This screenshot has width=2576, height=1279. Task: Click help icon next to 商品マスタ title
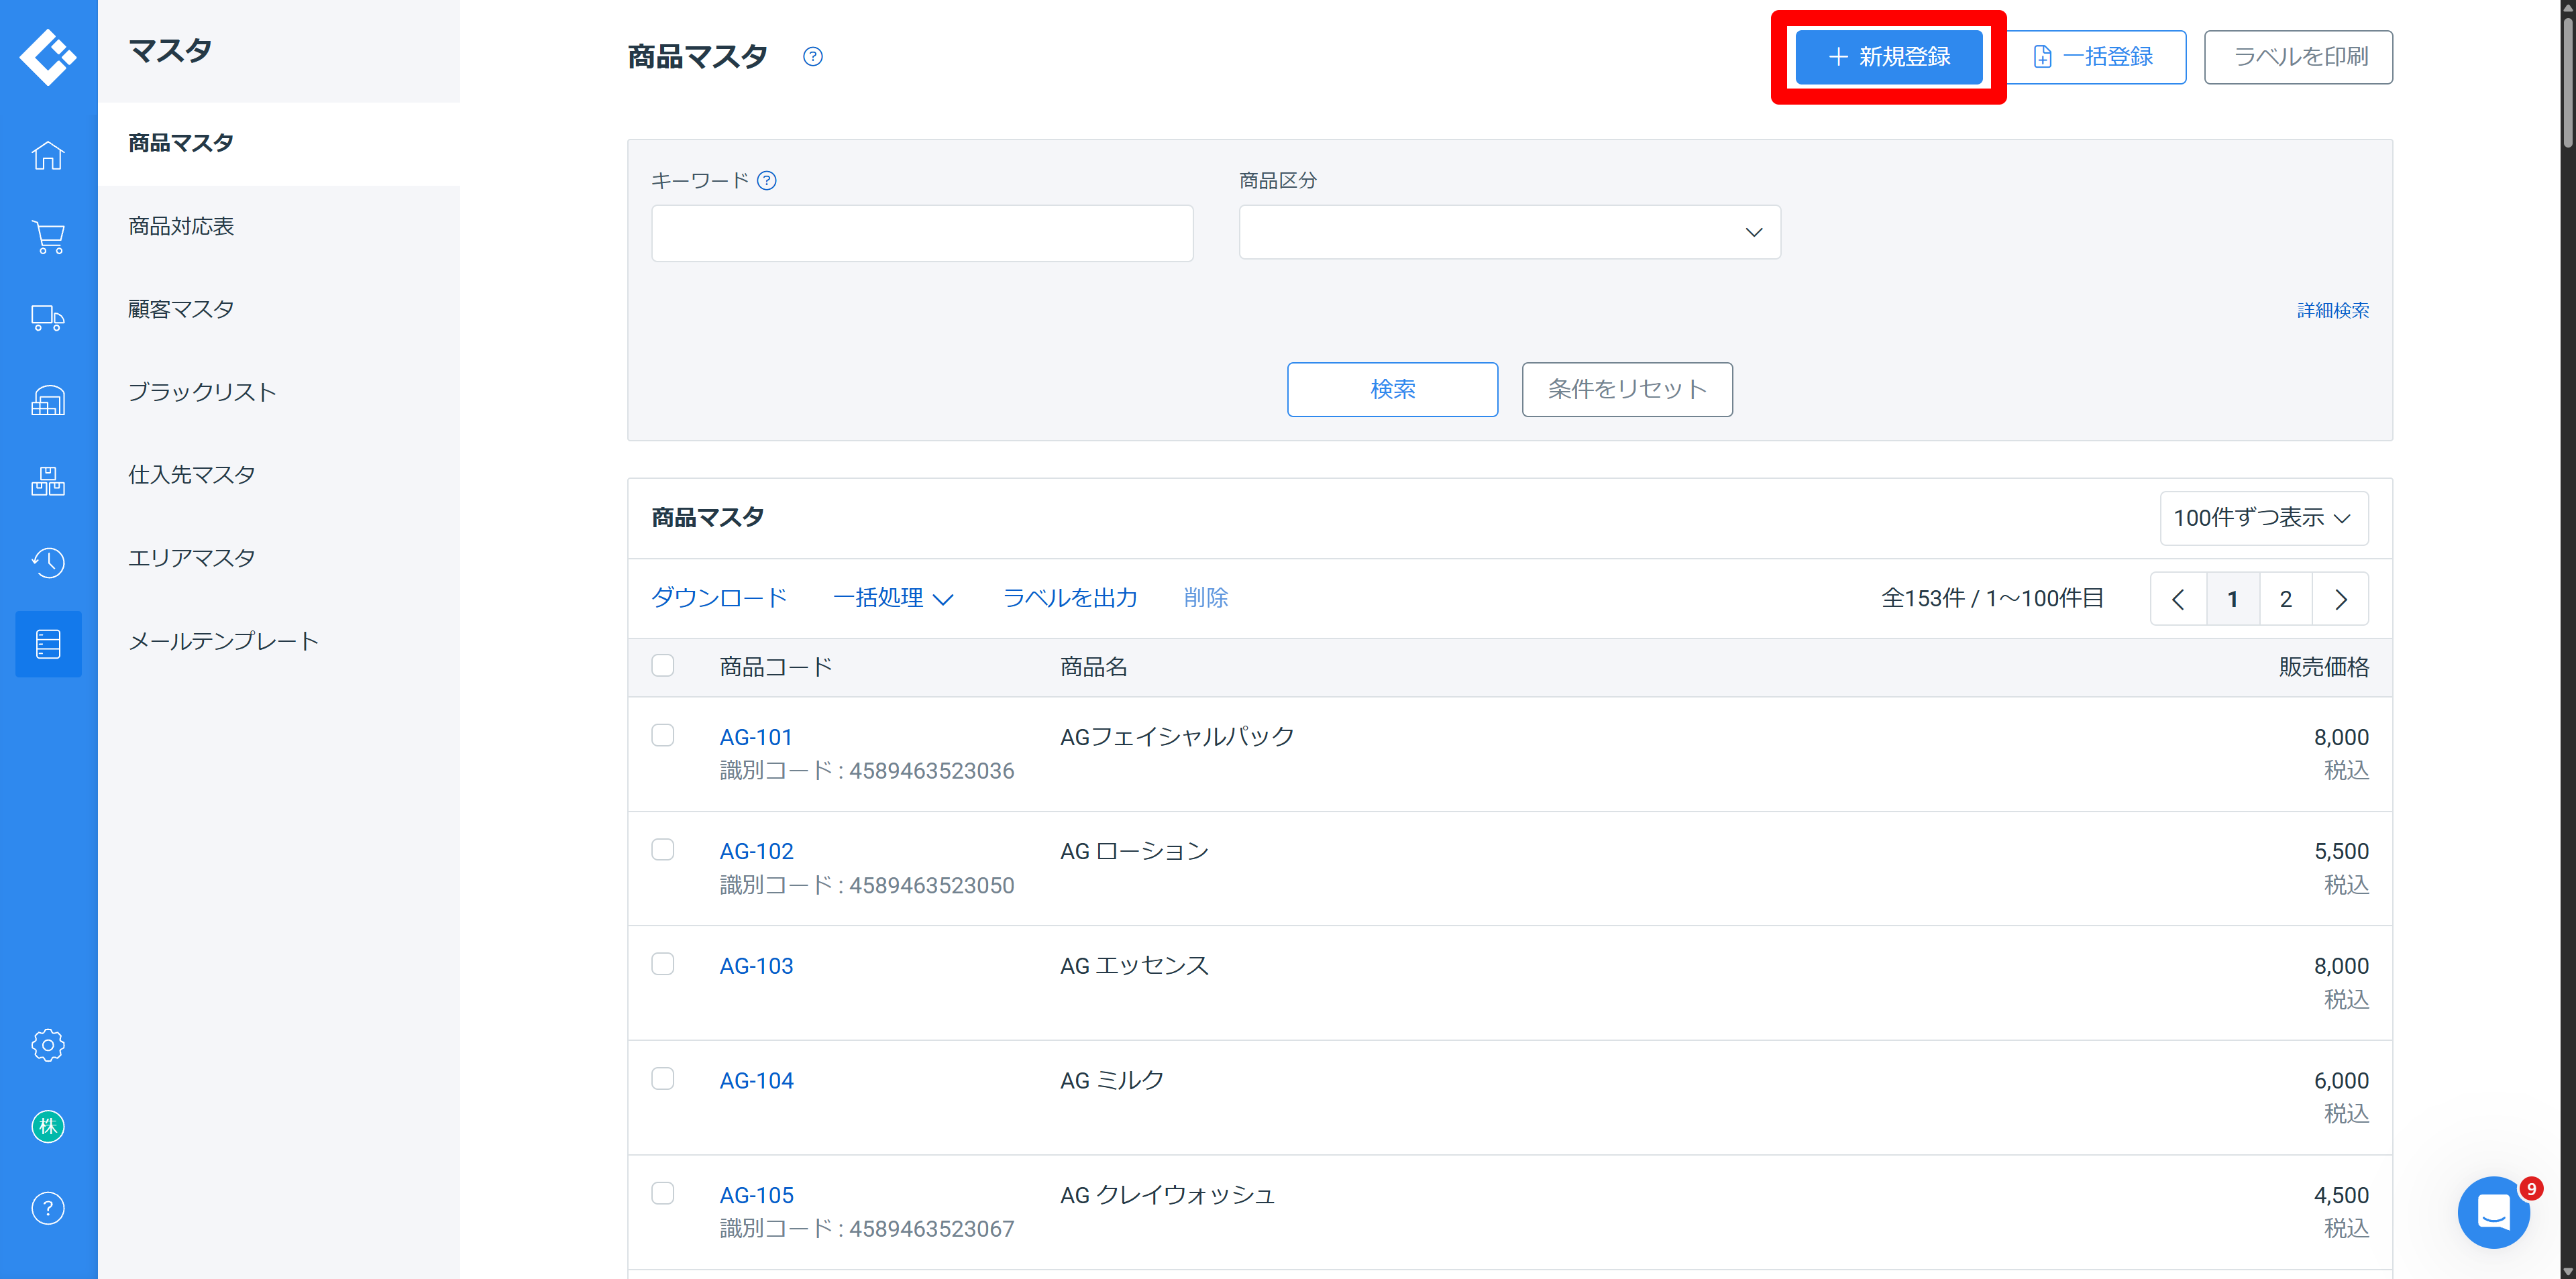[x=813, y=57]
